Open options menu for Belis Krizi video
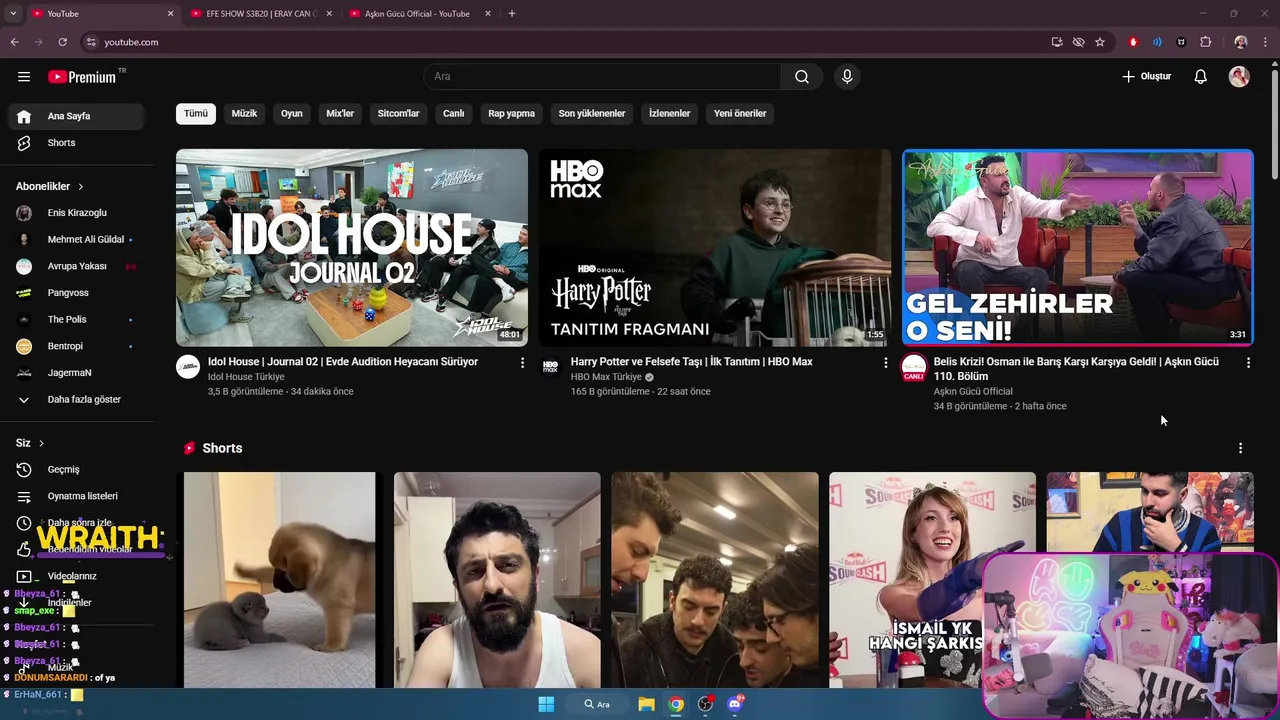 tap(1248, 363)
